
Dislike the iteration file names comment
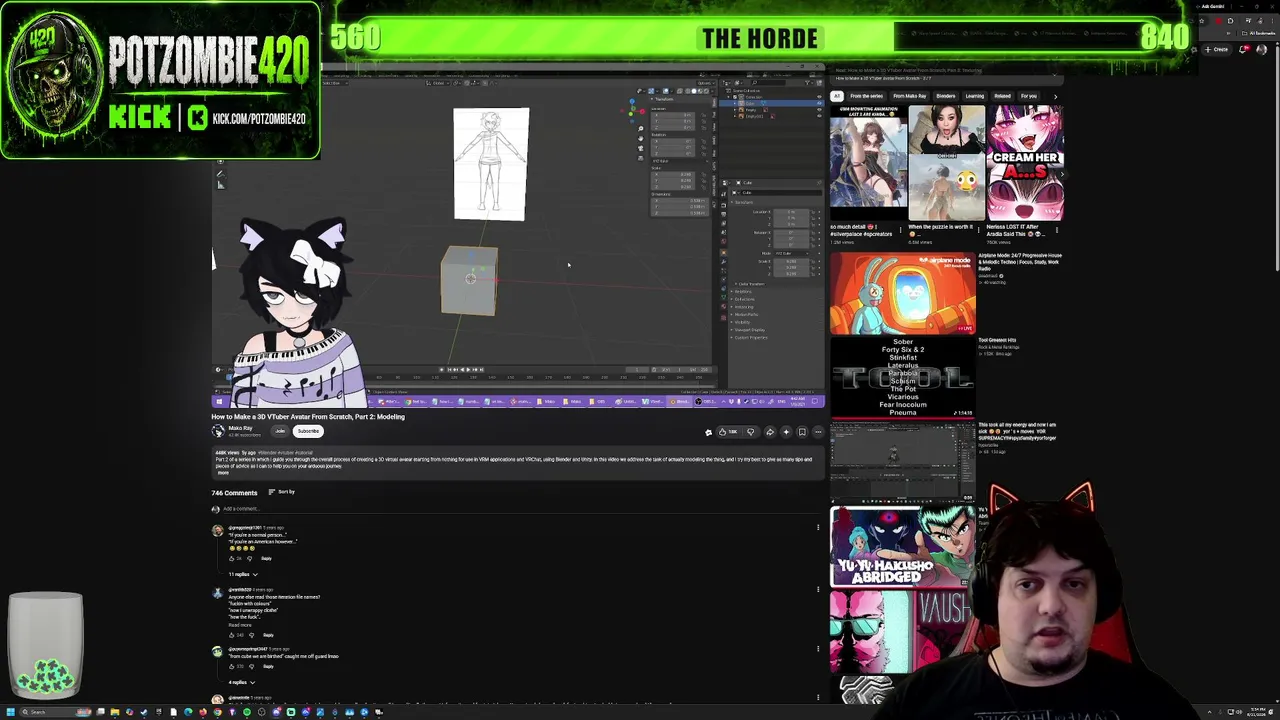click(x=251, y=635)
